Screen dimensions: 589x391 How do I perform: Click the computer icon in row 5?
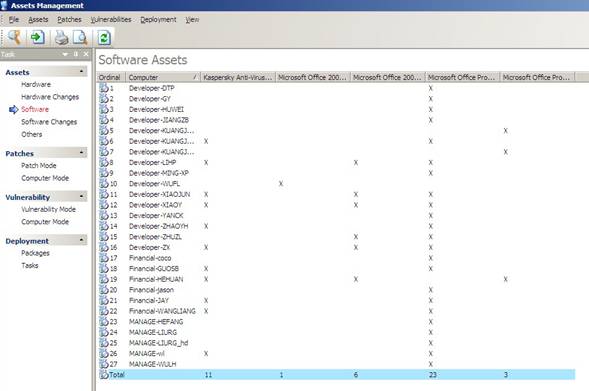pyautogui.click(x=104, y=130)
